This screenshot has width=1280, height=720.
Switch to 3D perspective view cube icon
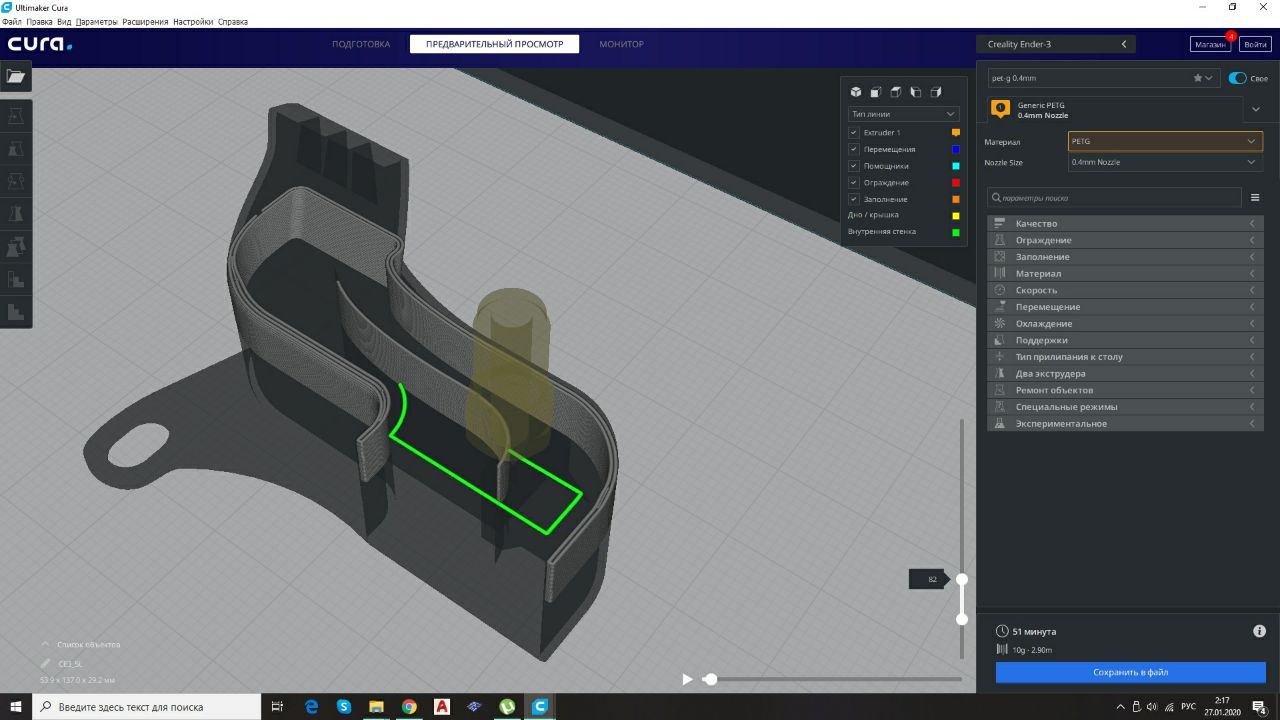856,92
